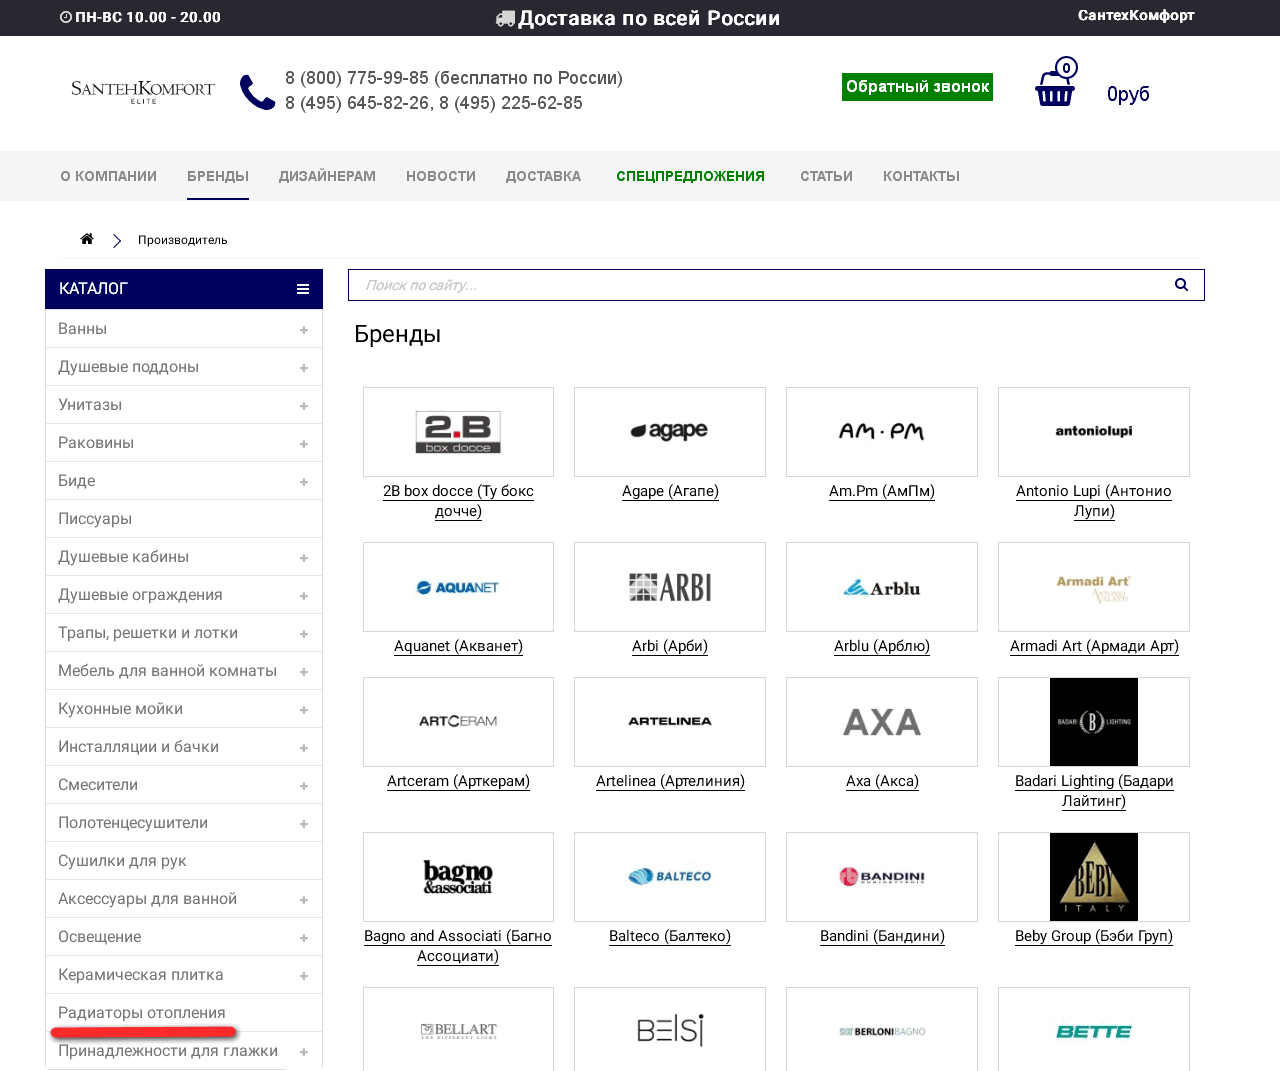Open the Bellart brand logo
Image resolution: width=1280 pixels, height=1071 pixels.
[458, 1029]
